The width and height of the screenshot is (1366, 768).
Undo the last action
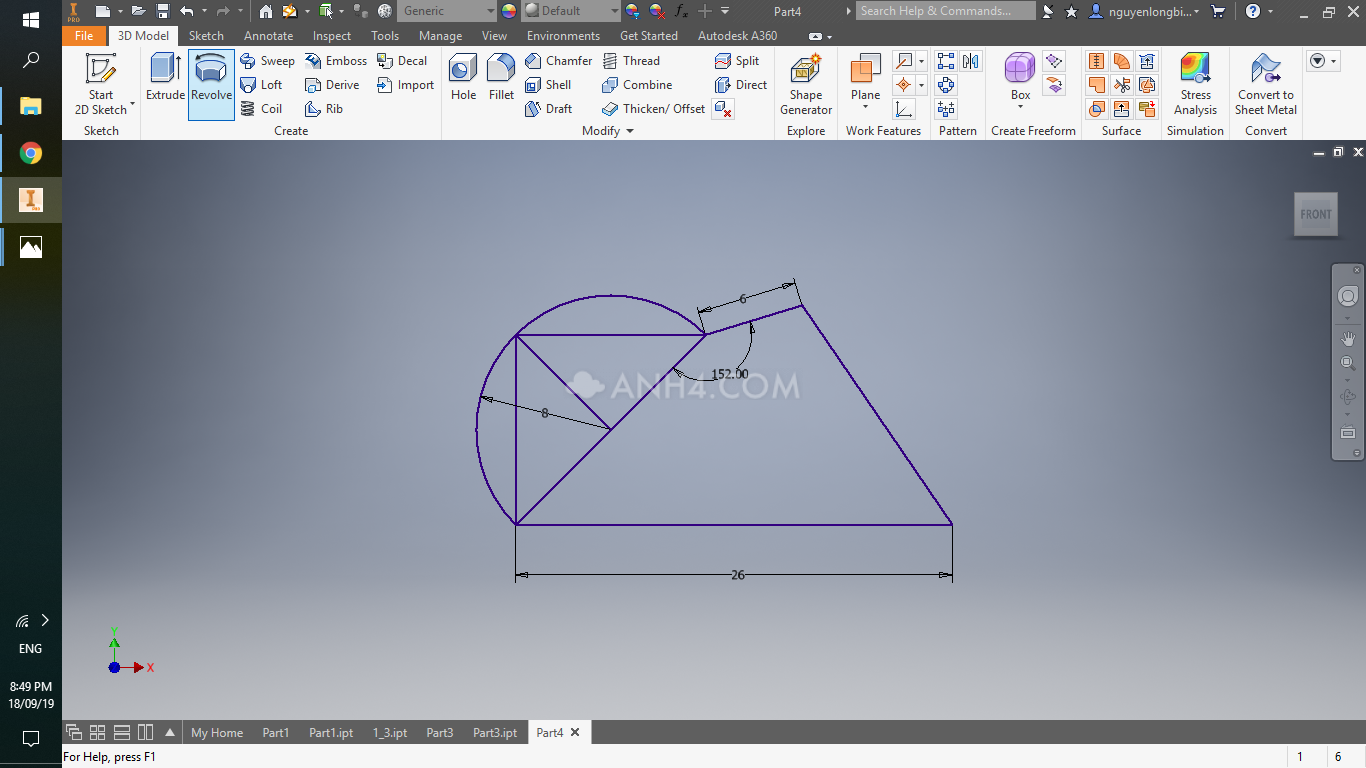(187, 11)
